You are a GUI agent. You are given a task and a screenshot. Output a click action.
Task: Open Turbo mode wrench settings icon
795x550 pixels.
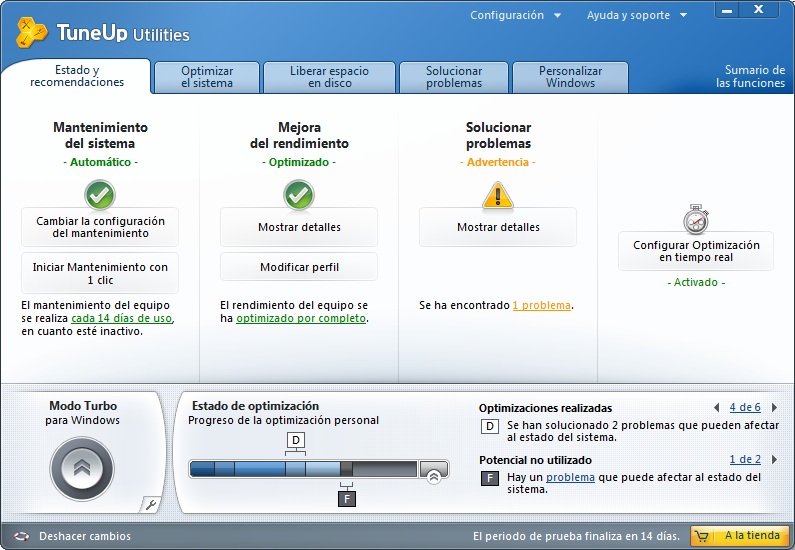(x=151, y=504)
